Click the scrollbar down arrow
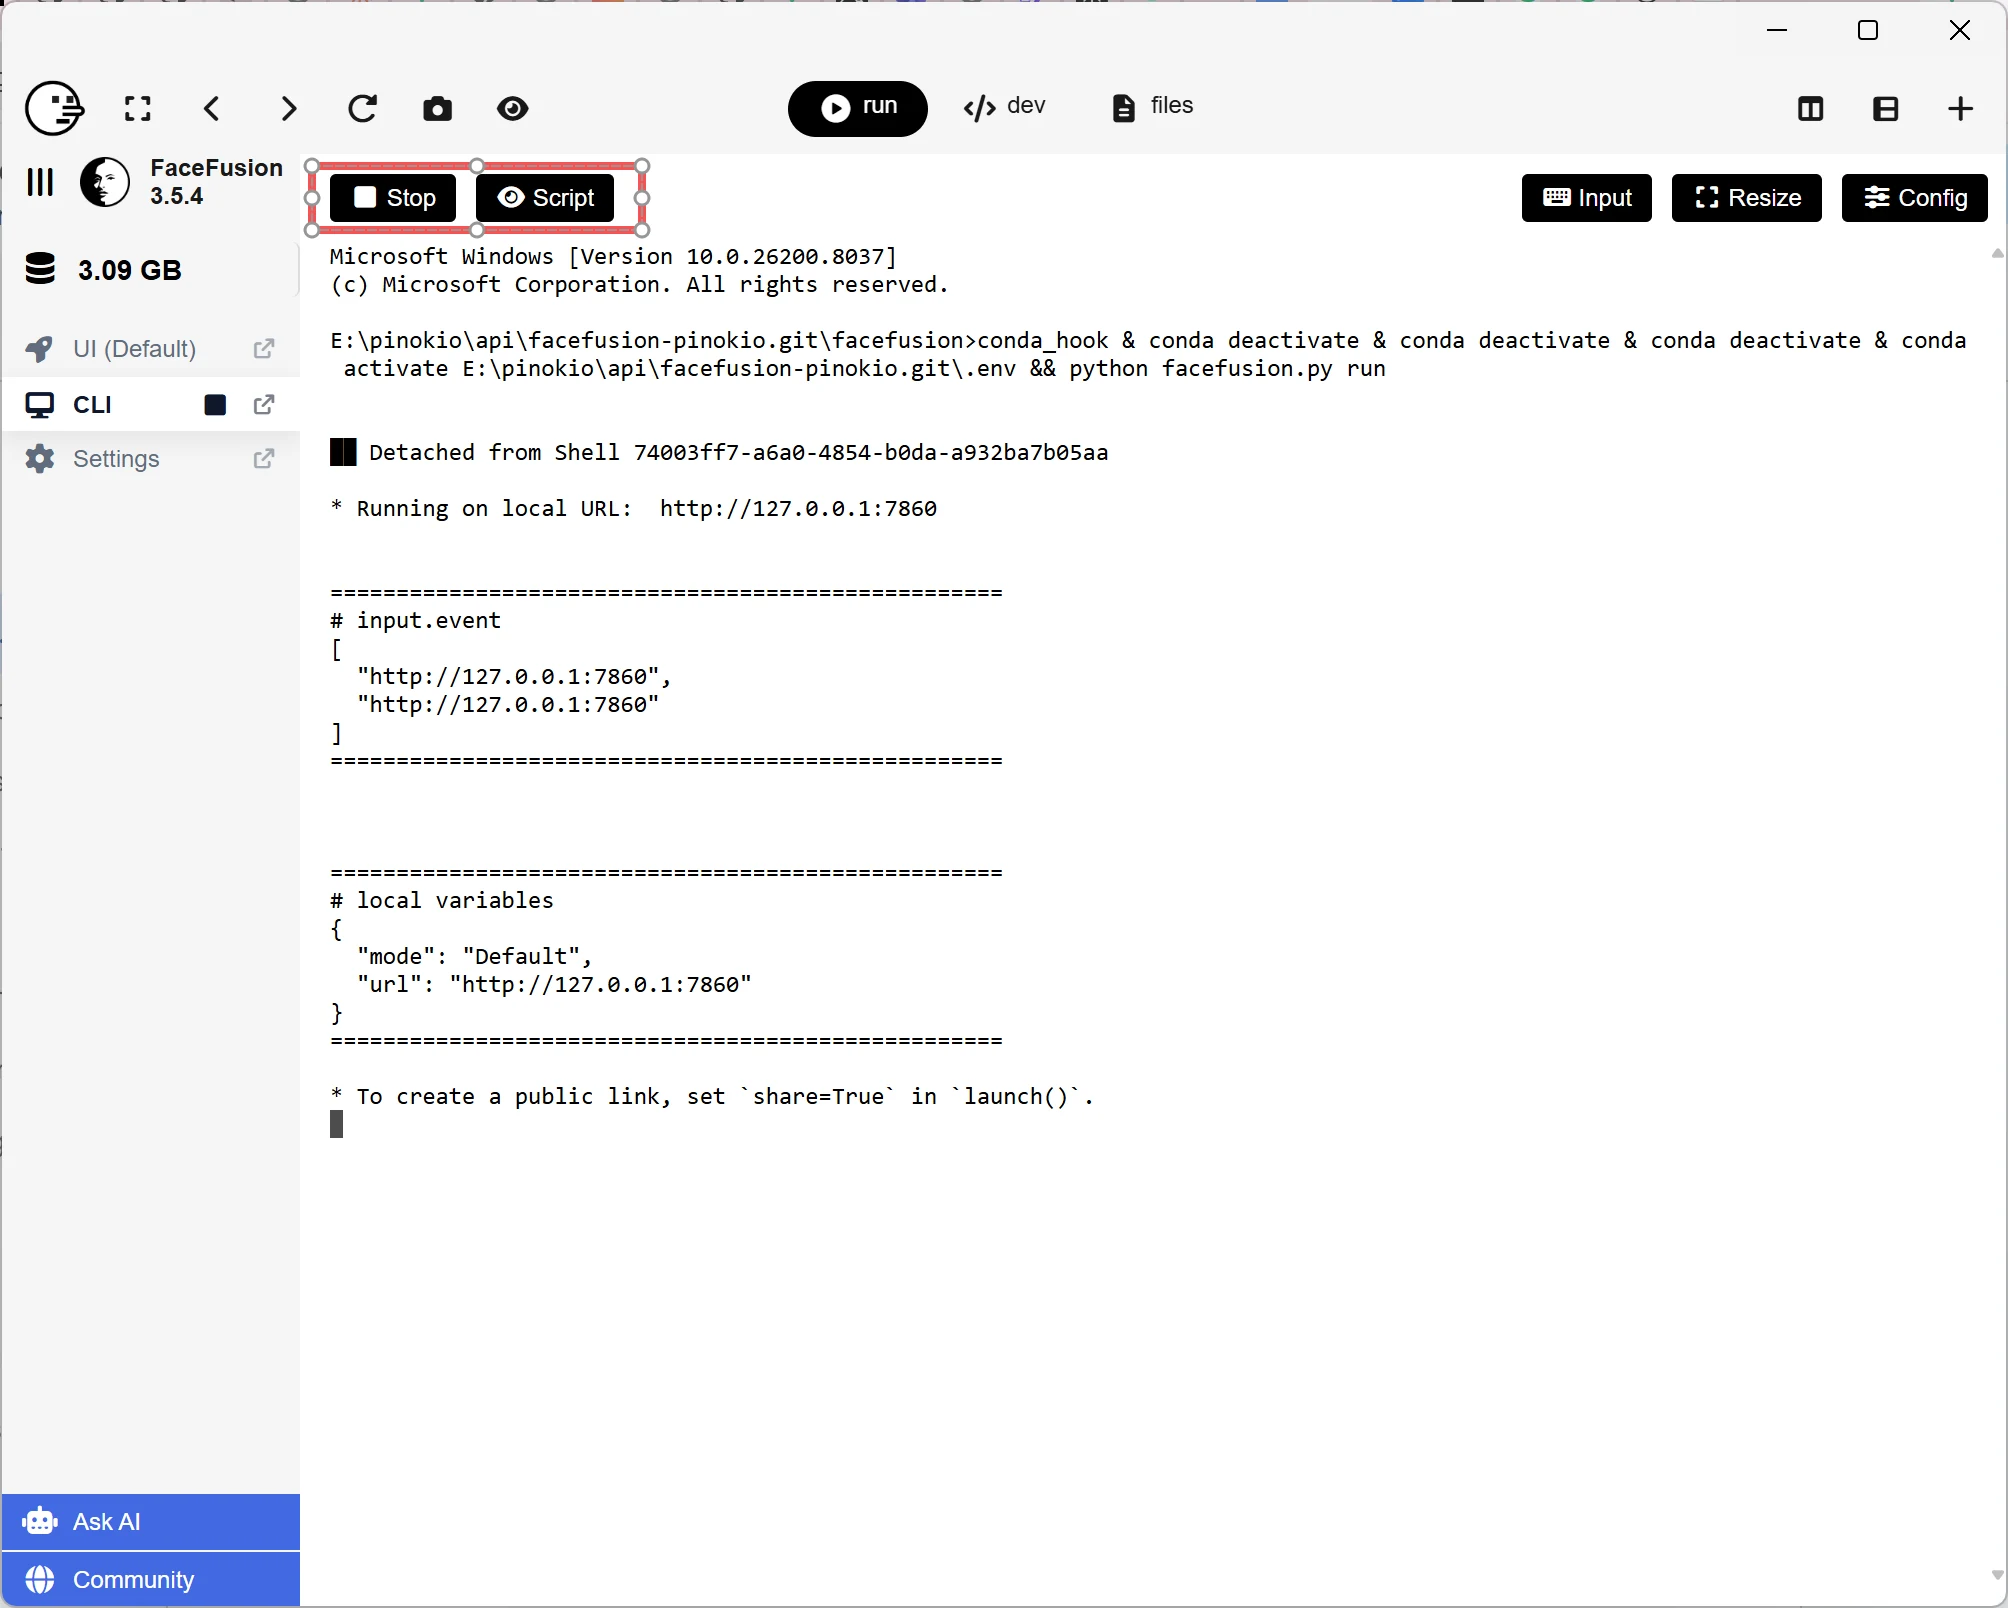Screen dimensions: 2008x1608 (1997, 1576)
